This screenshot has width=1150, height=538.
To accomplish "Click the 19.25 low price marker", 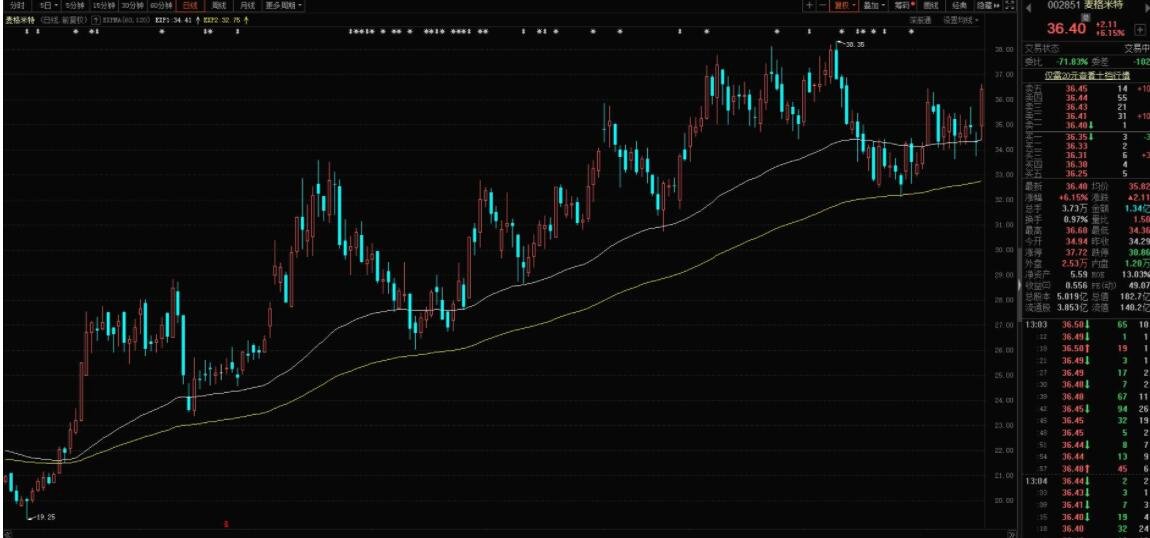I will click(x=45, y=517).
